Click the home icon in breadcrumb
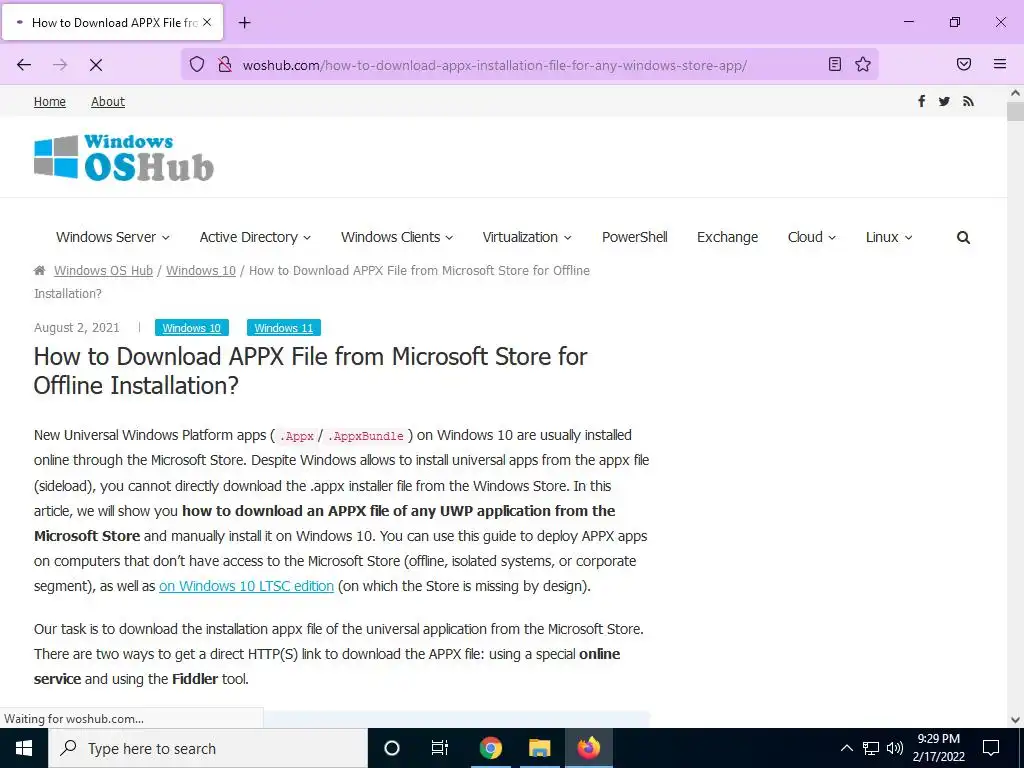The width and height of the screenshot is (1024, 768). 40,270
